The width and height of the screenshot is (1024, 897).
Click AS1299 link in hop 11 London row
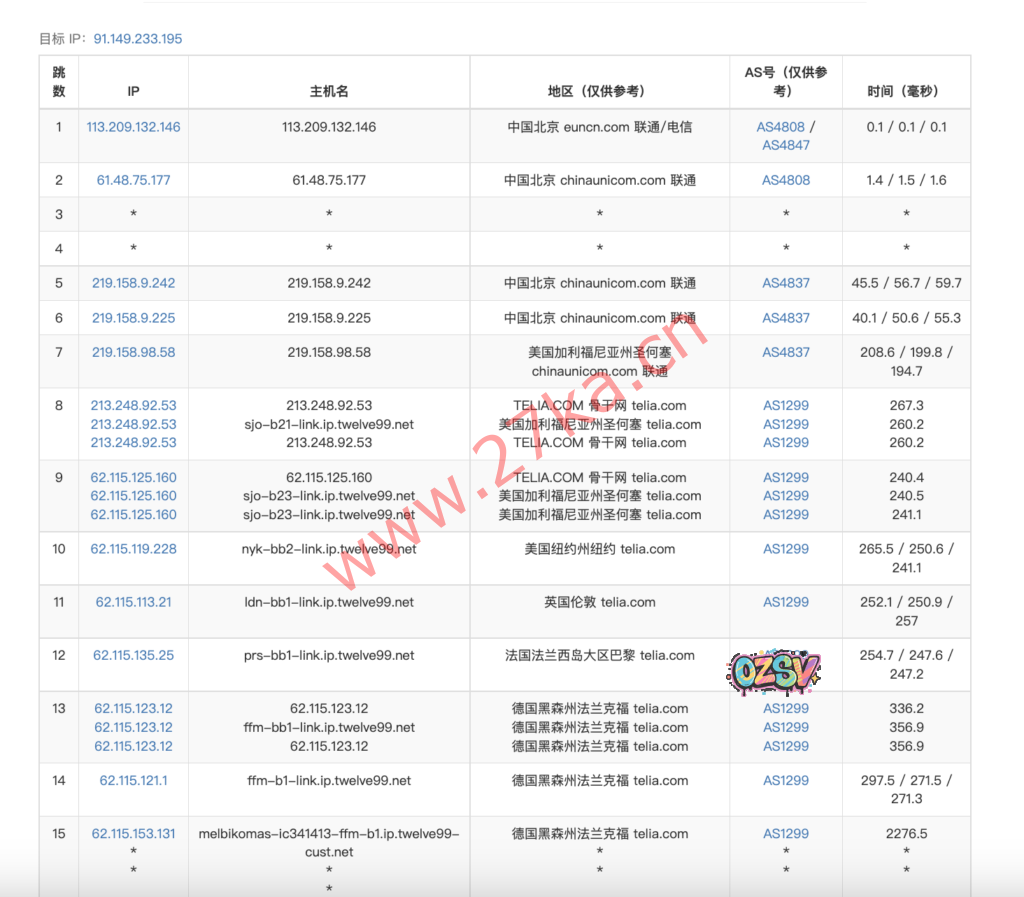click(786, 602)
